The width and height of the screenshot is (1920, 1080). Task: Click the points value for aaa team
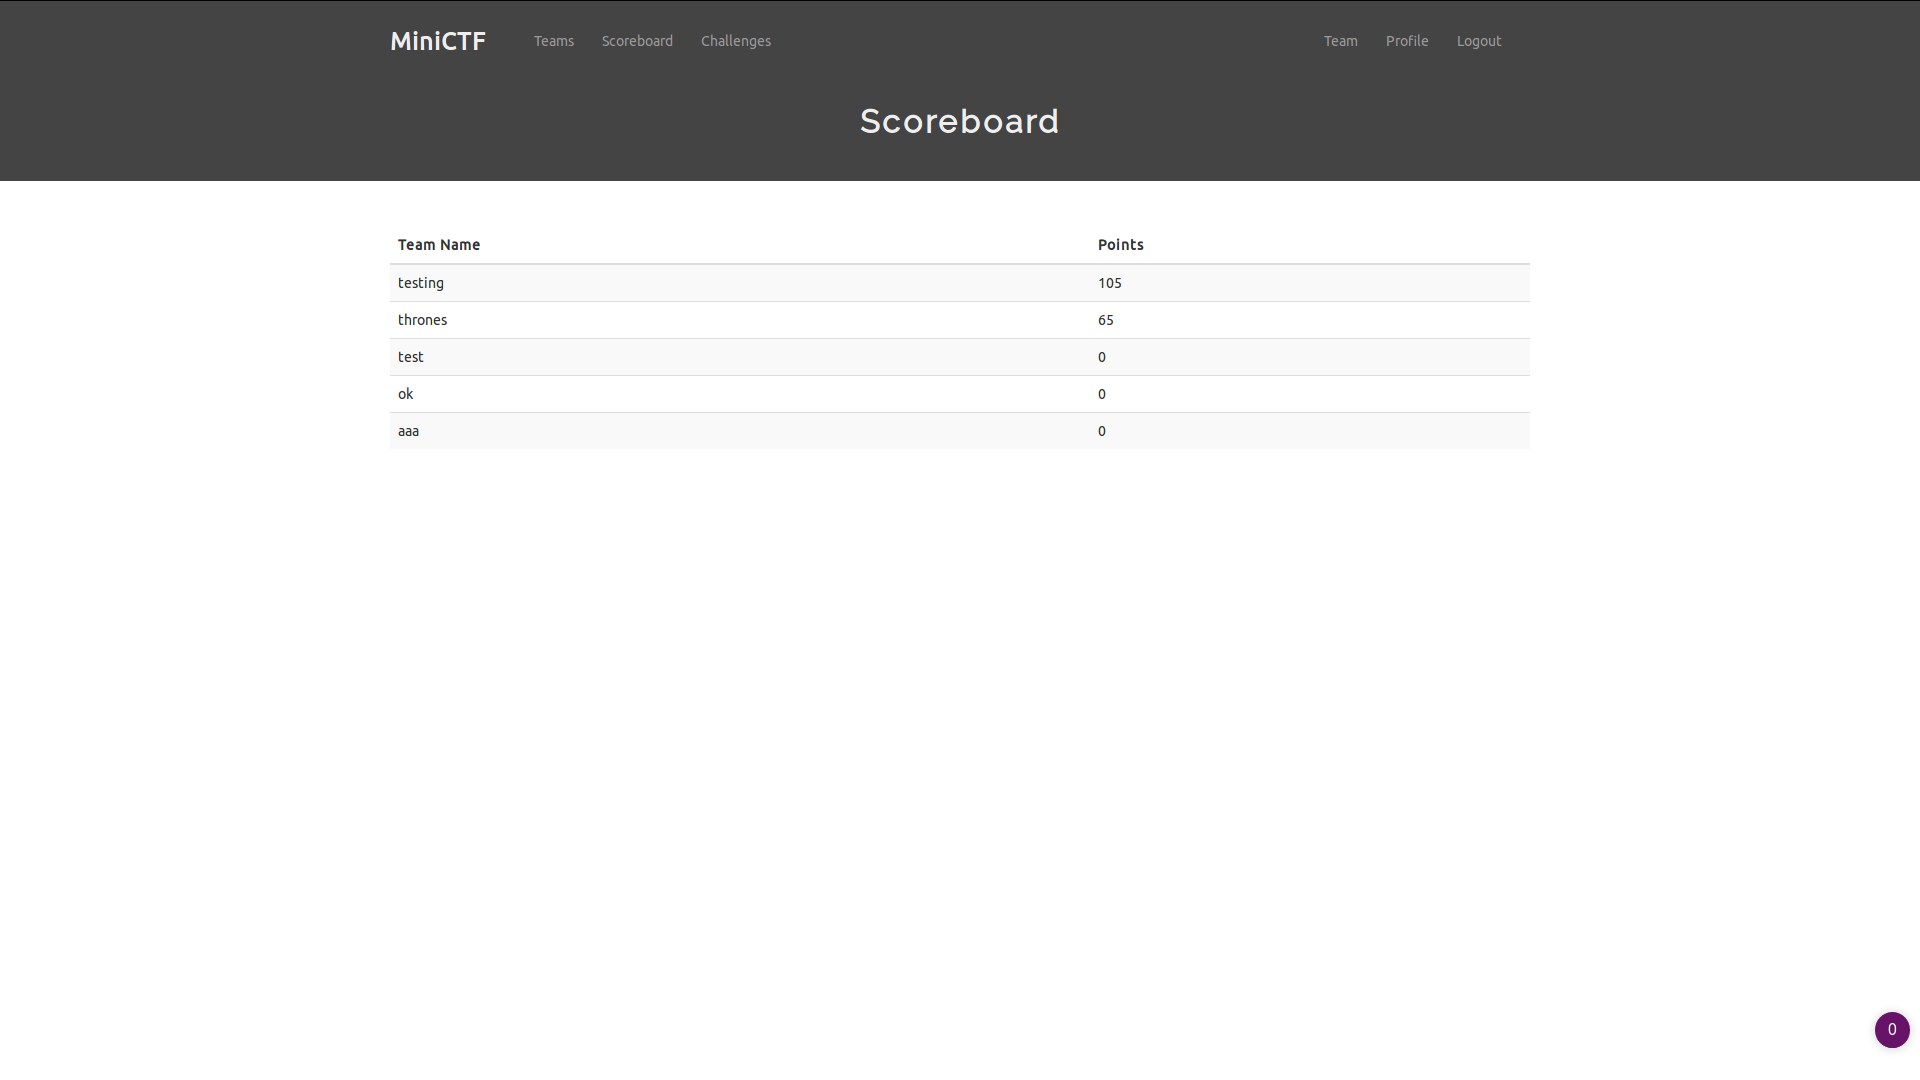coord(1101,431)
